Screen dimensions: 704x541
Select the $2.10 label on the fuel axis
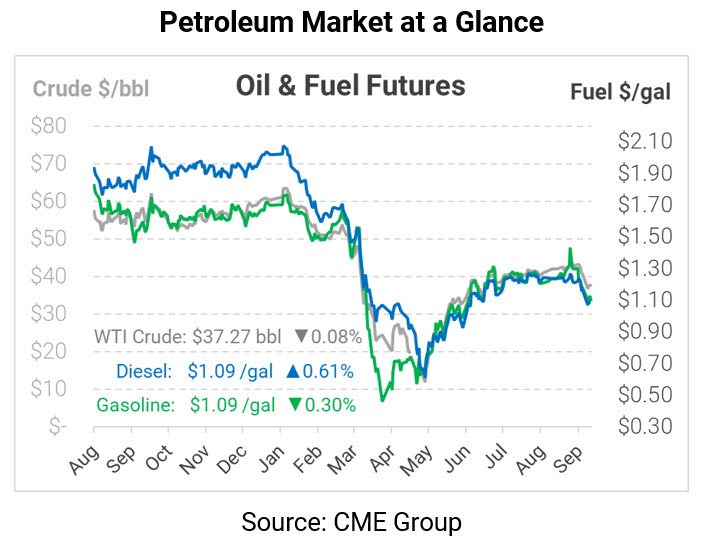pyautogui.click(x=644, y=141)
